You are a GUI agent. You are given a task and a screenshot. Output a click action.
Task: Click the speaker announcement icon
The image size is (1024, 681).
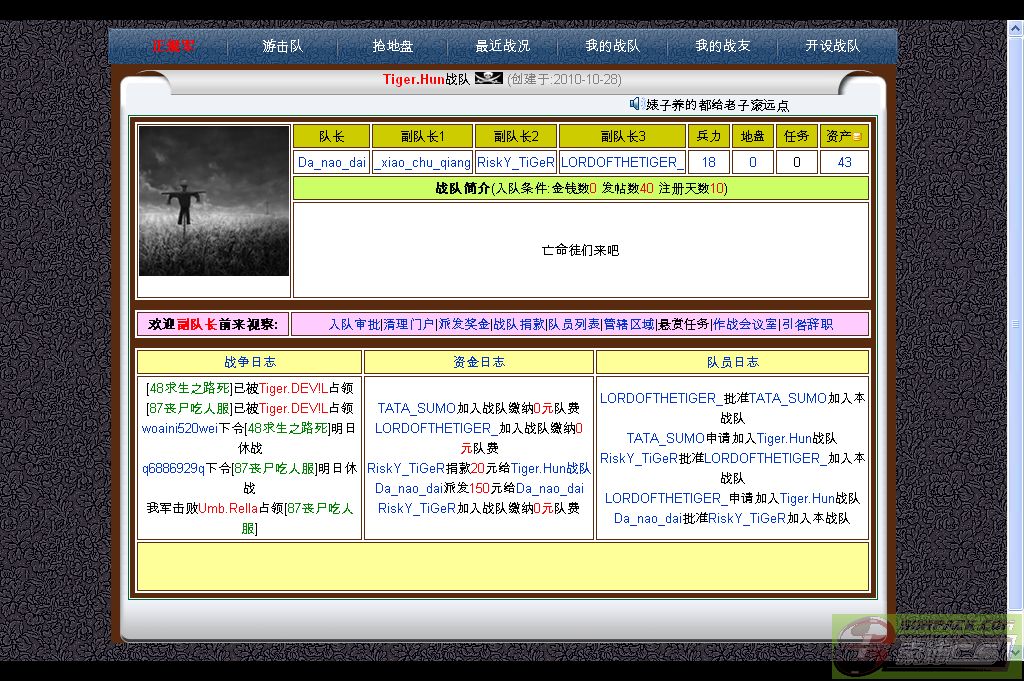635,104
